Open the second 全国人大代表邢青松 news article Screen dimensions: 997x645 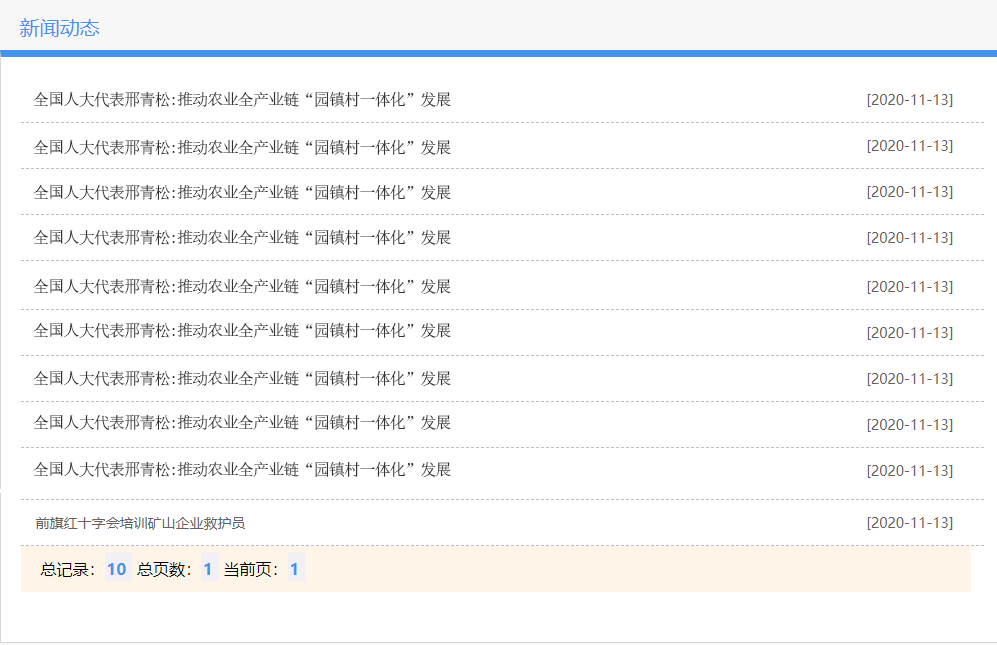click(242, 147)
